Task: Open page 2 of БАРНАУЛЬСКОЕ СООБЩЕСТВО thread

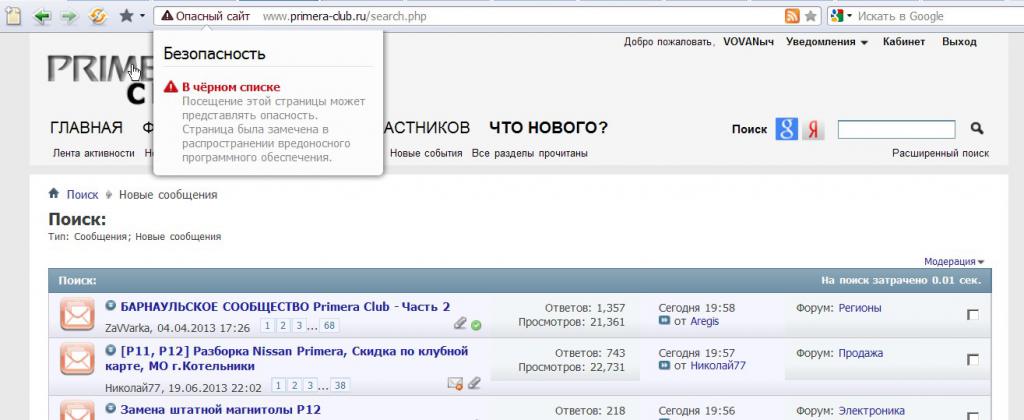Action: (x=283, y=326)
